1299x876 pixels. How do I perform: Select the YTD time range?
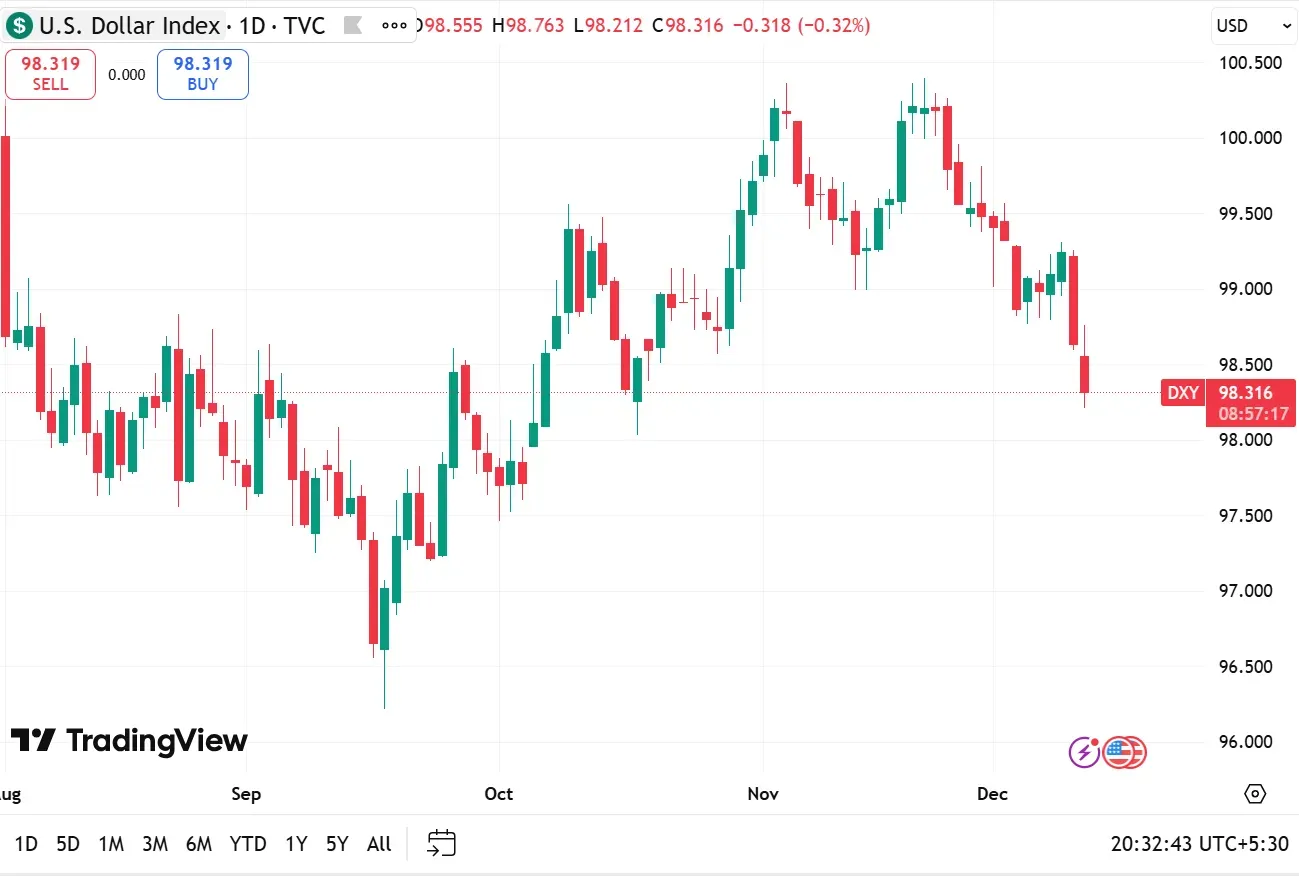tap(248, 844)
